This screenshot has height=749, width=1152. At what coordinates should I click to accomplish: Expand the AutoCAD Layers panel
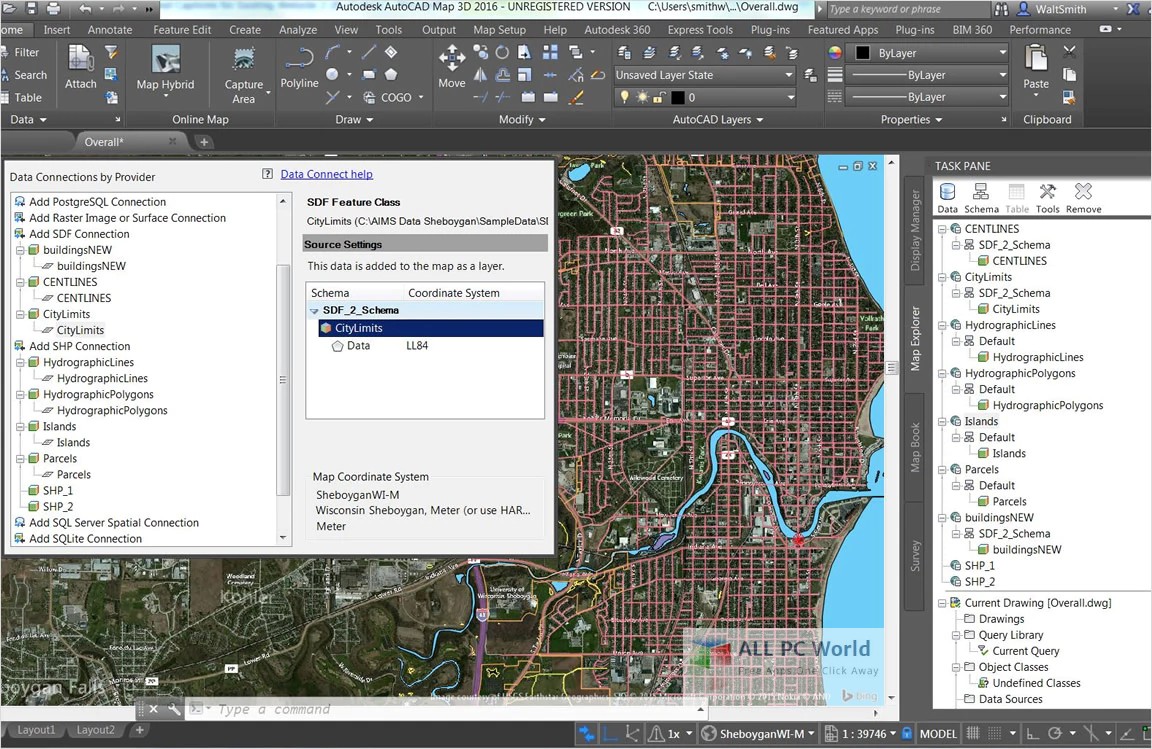(717, 120)
